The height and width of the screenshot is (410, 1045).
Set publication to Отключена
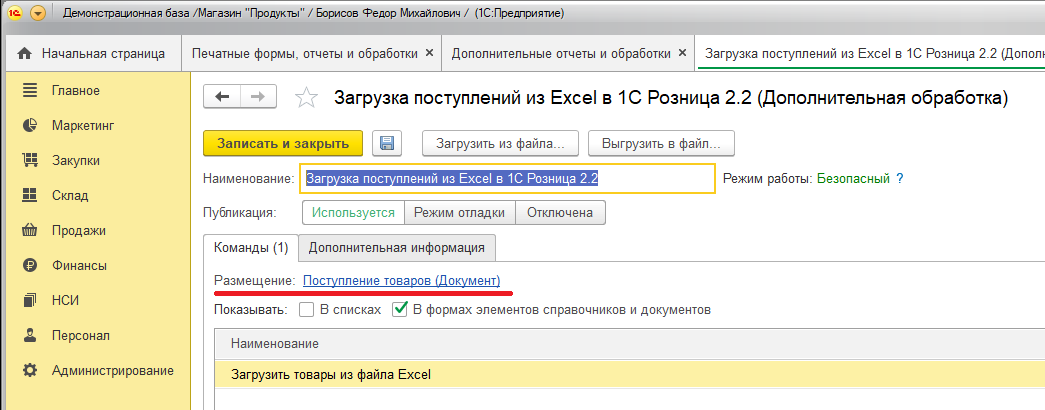[x=560, y=213]
